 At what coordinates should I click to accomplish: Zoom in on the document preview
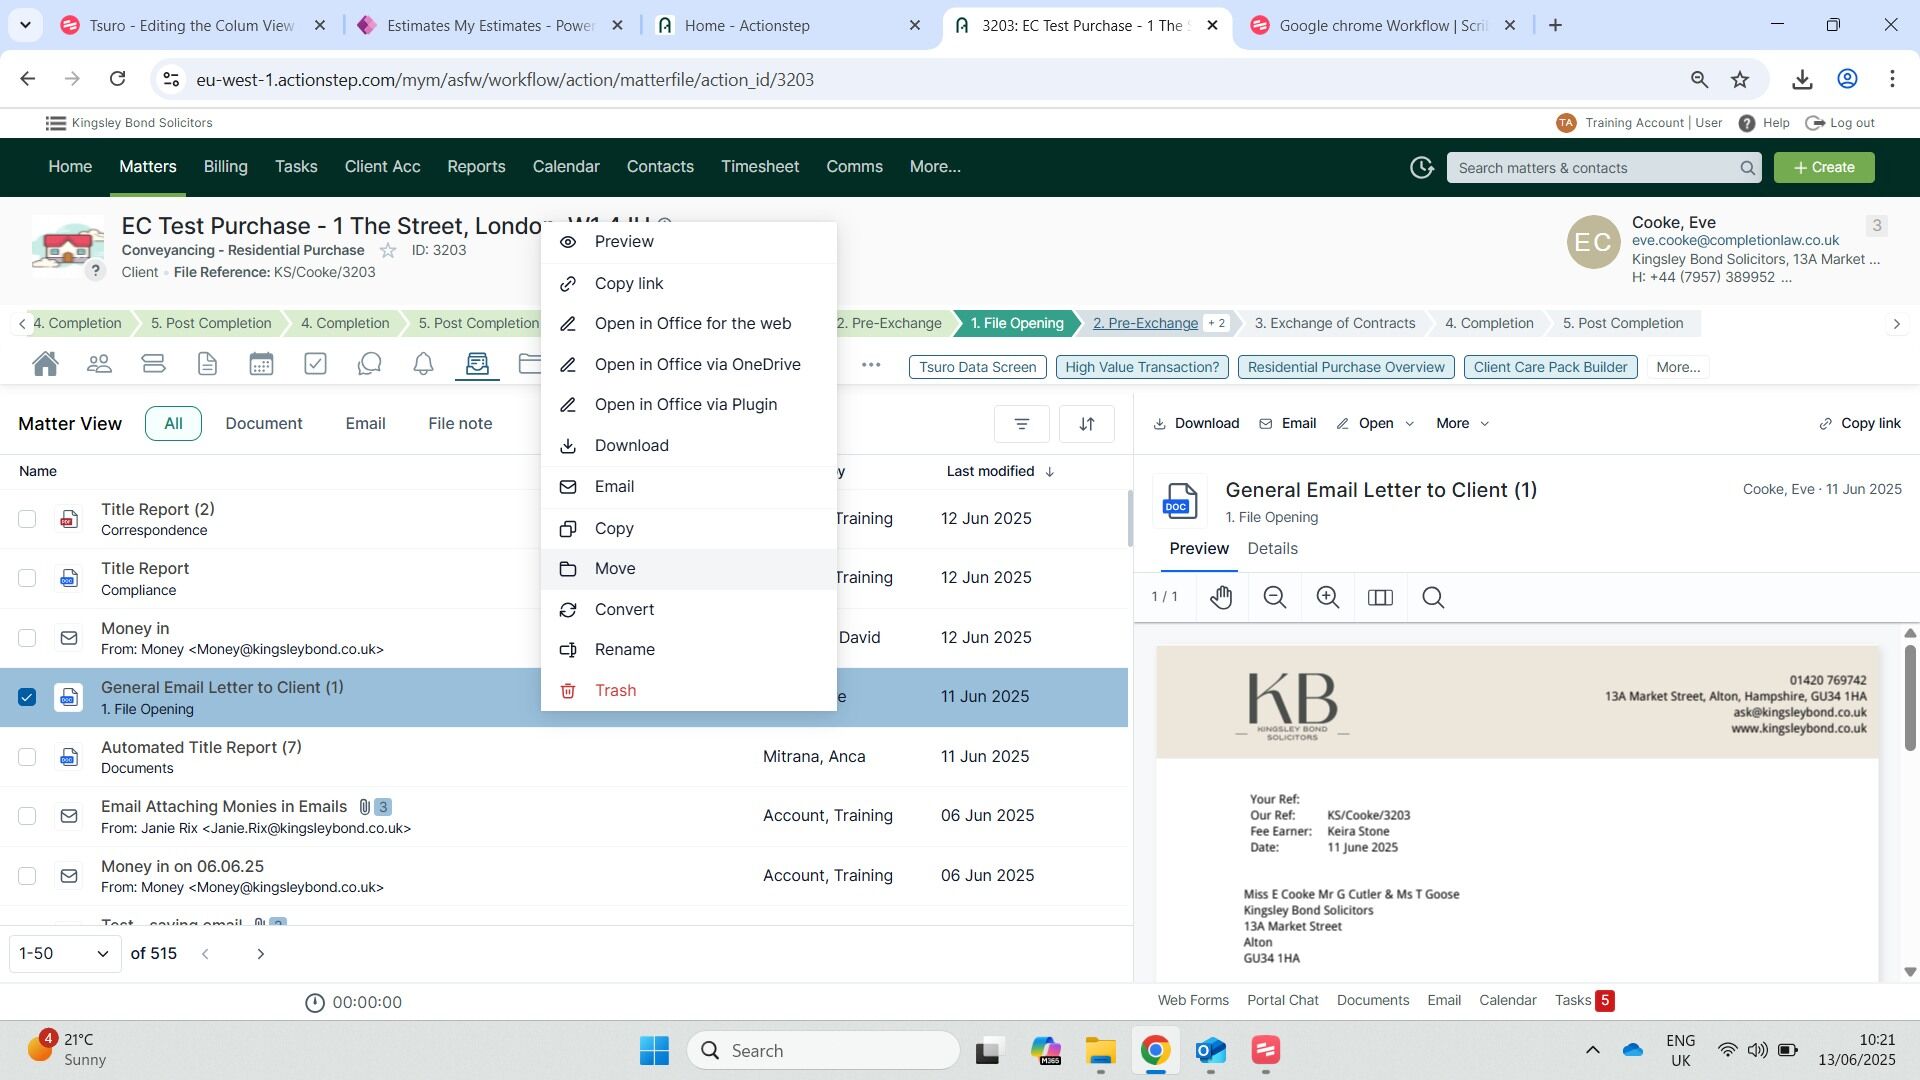pyautogui.click(x=1327, y=598)
